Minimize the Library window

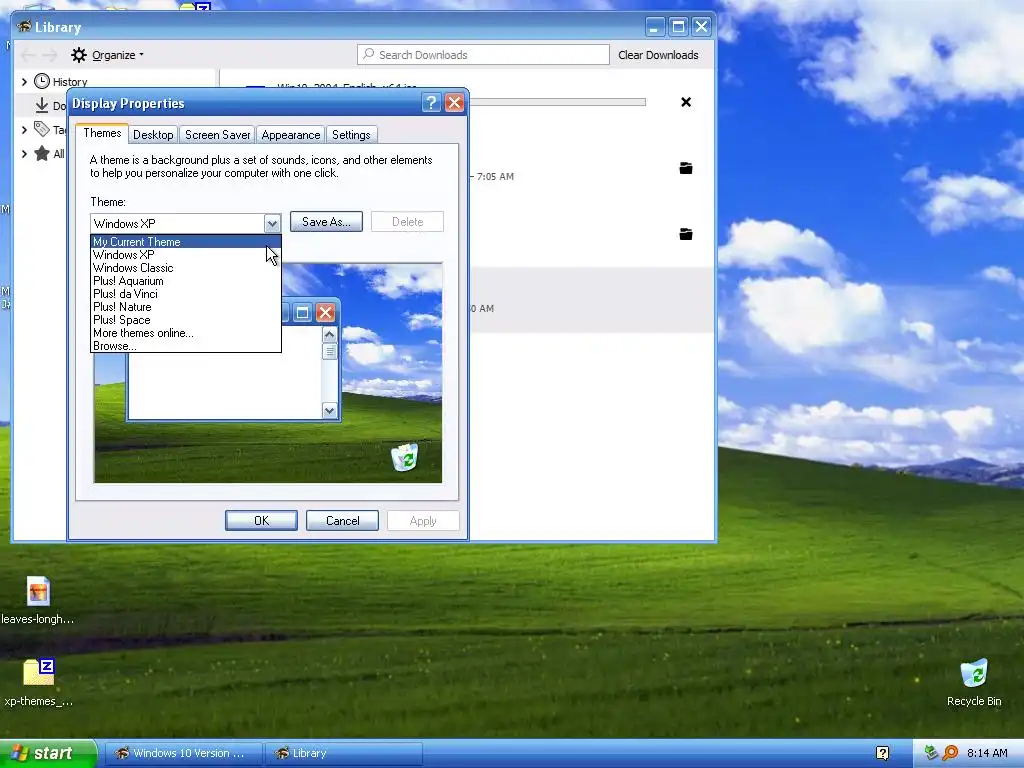tap(654, 27)
